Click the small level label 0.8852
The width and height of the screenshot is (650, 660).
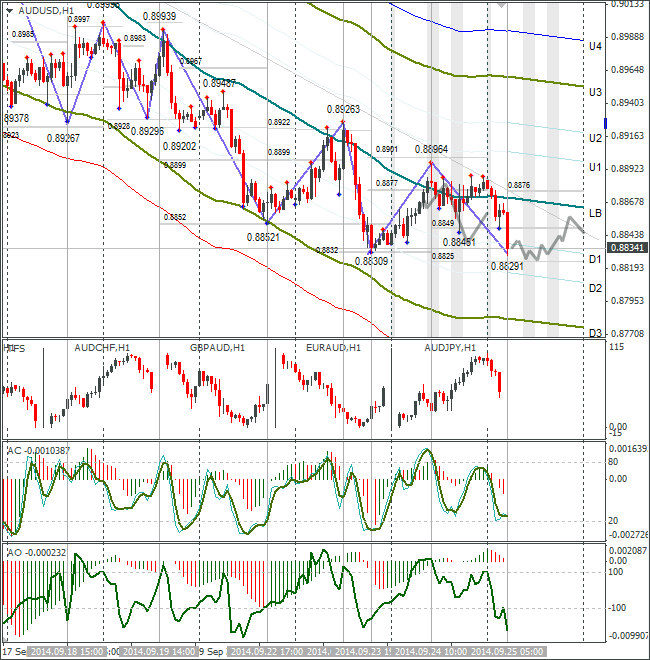point(175,217)
